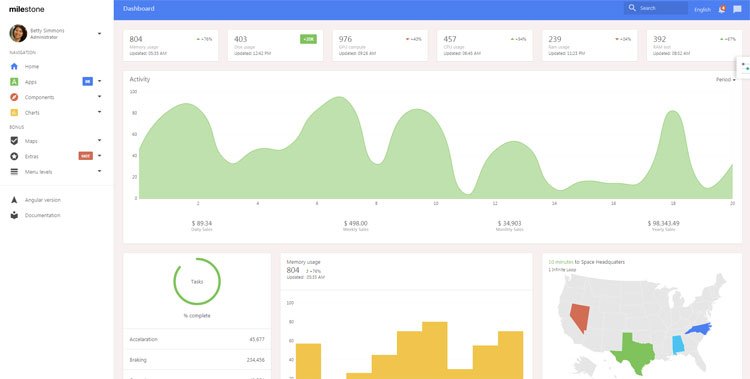Click the Angular version arrow icon
The image size is (750, 379).
coord(14,200)
